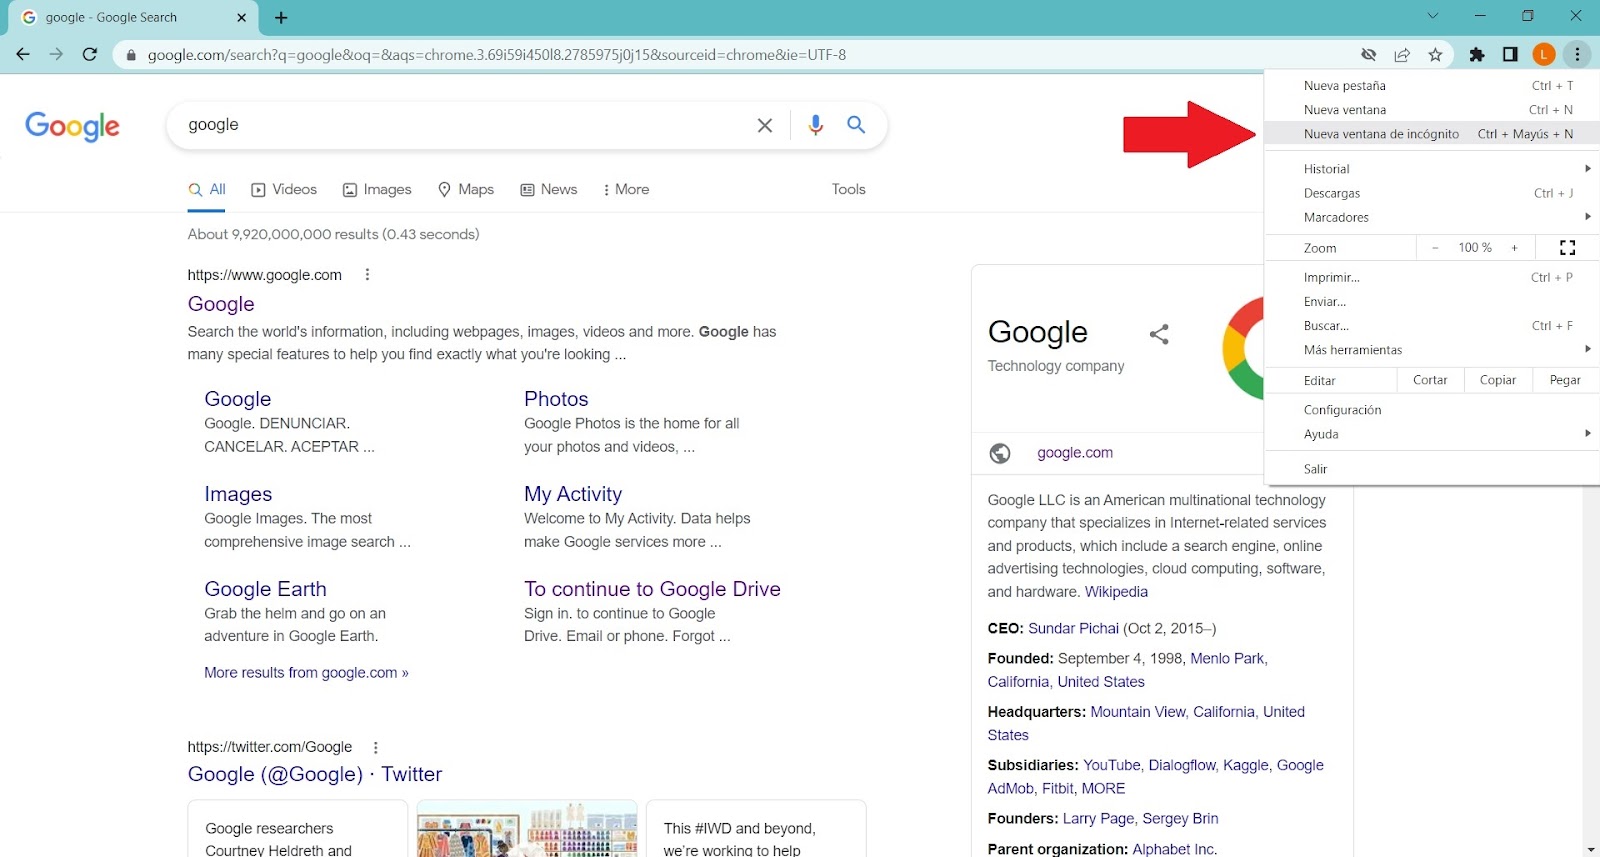The width and height of the screenshot is (1600, 857).
Task: Open the main Google result title link
Action: click(x=221, y=304)
